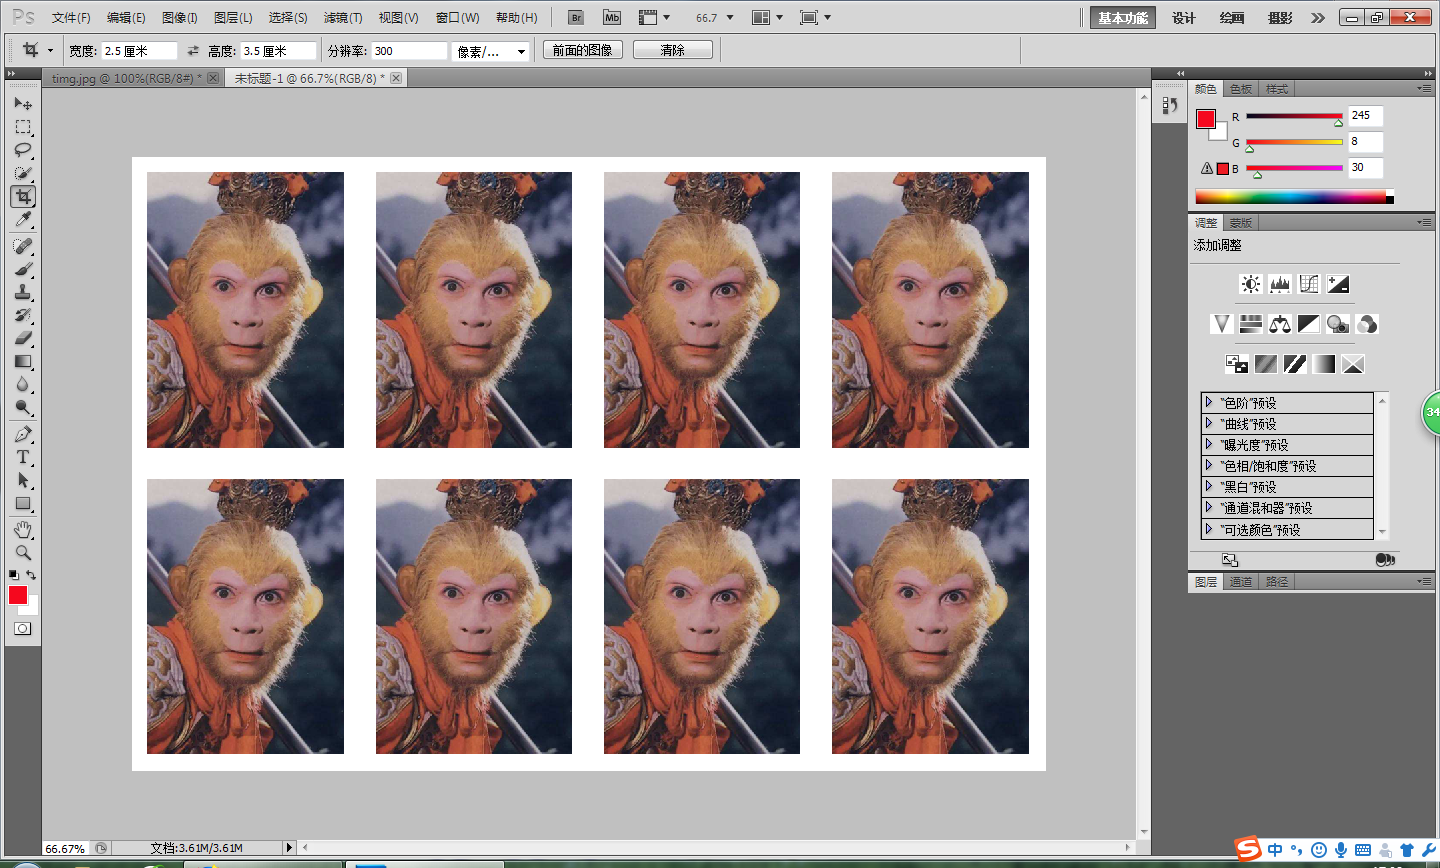Select the Dodge tool
1440x868 pixels.
[x=23, y=407]
